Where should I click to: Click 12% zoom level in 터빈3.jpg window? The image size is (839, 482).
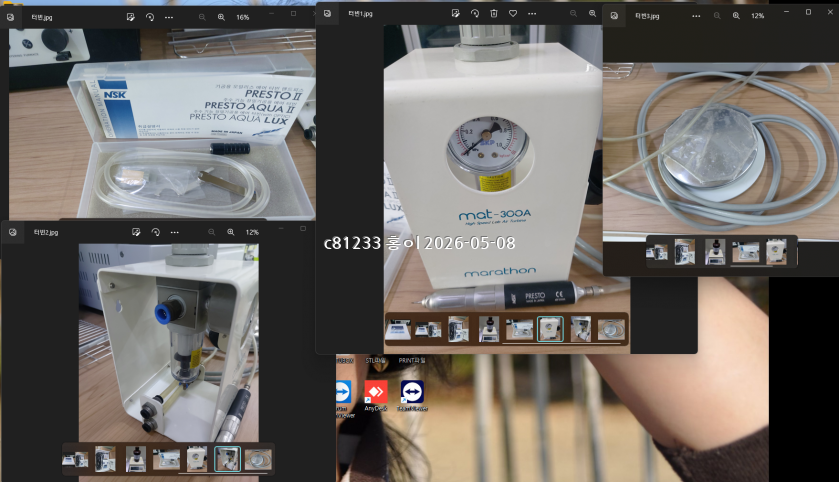click(758, 16)
